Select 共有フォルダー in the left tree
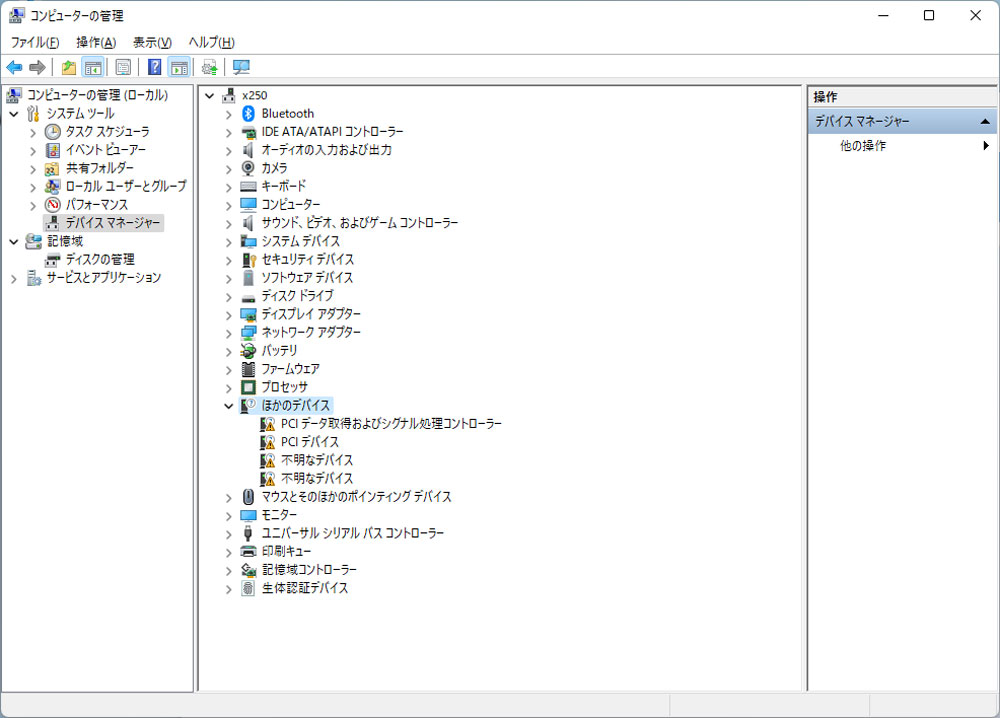 point(99,168)
